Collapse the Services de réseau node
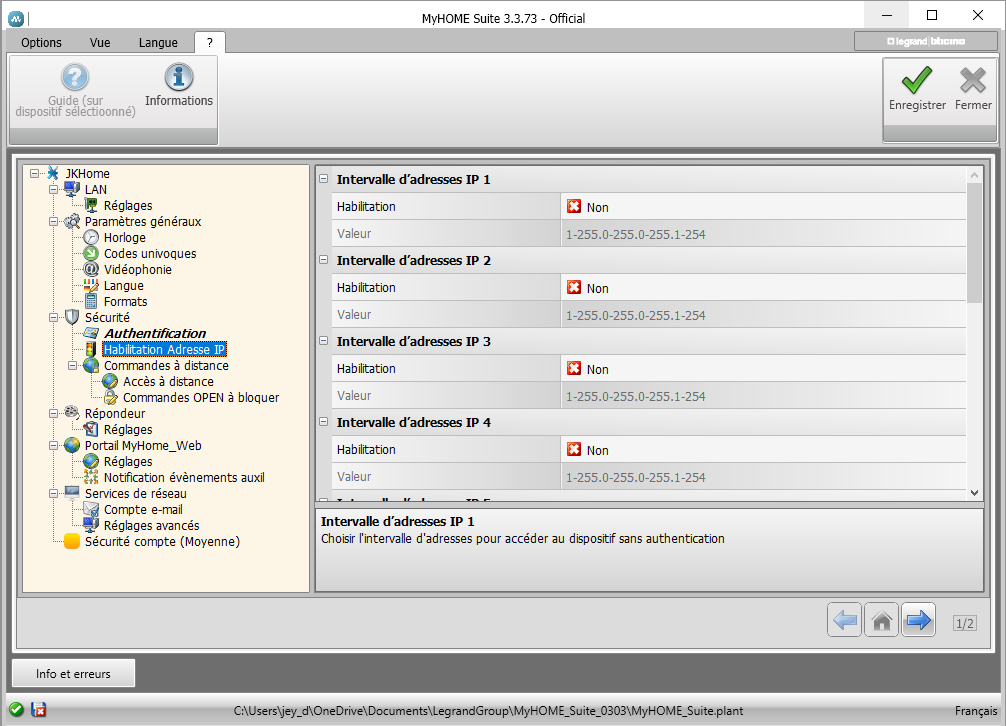This screenshot has height=726, width=1006. tap(54, 494)
